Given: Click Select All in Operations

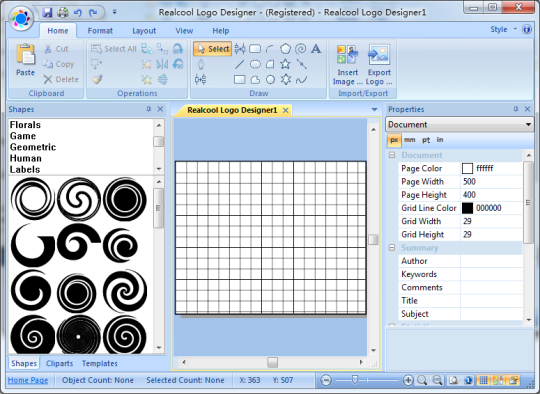Looking at the screenshot, I should tap(114, 49).
